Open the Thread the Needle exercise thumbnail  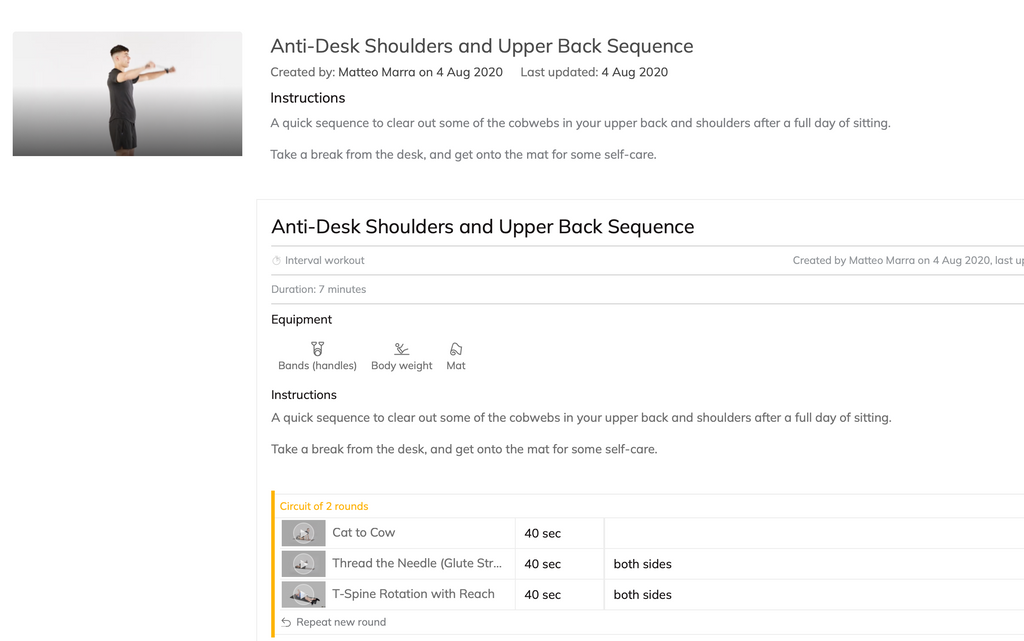(x=303, y=564)
